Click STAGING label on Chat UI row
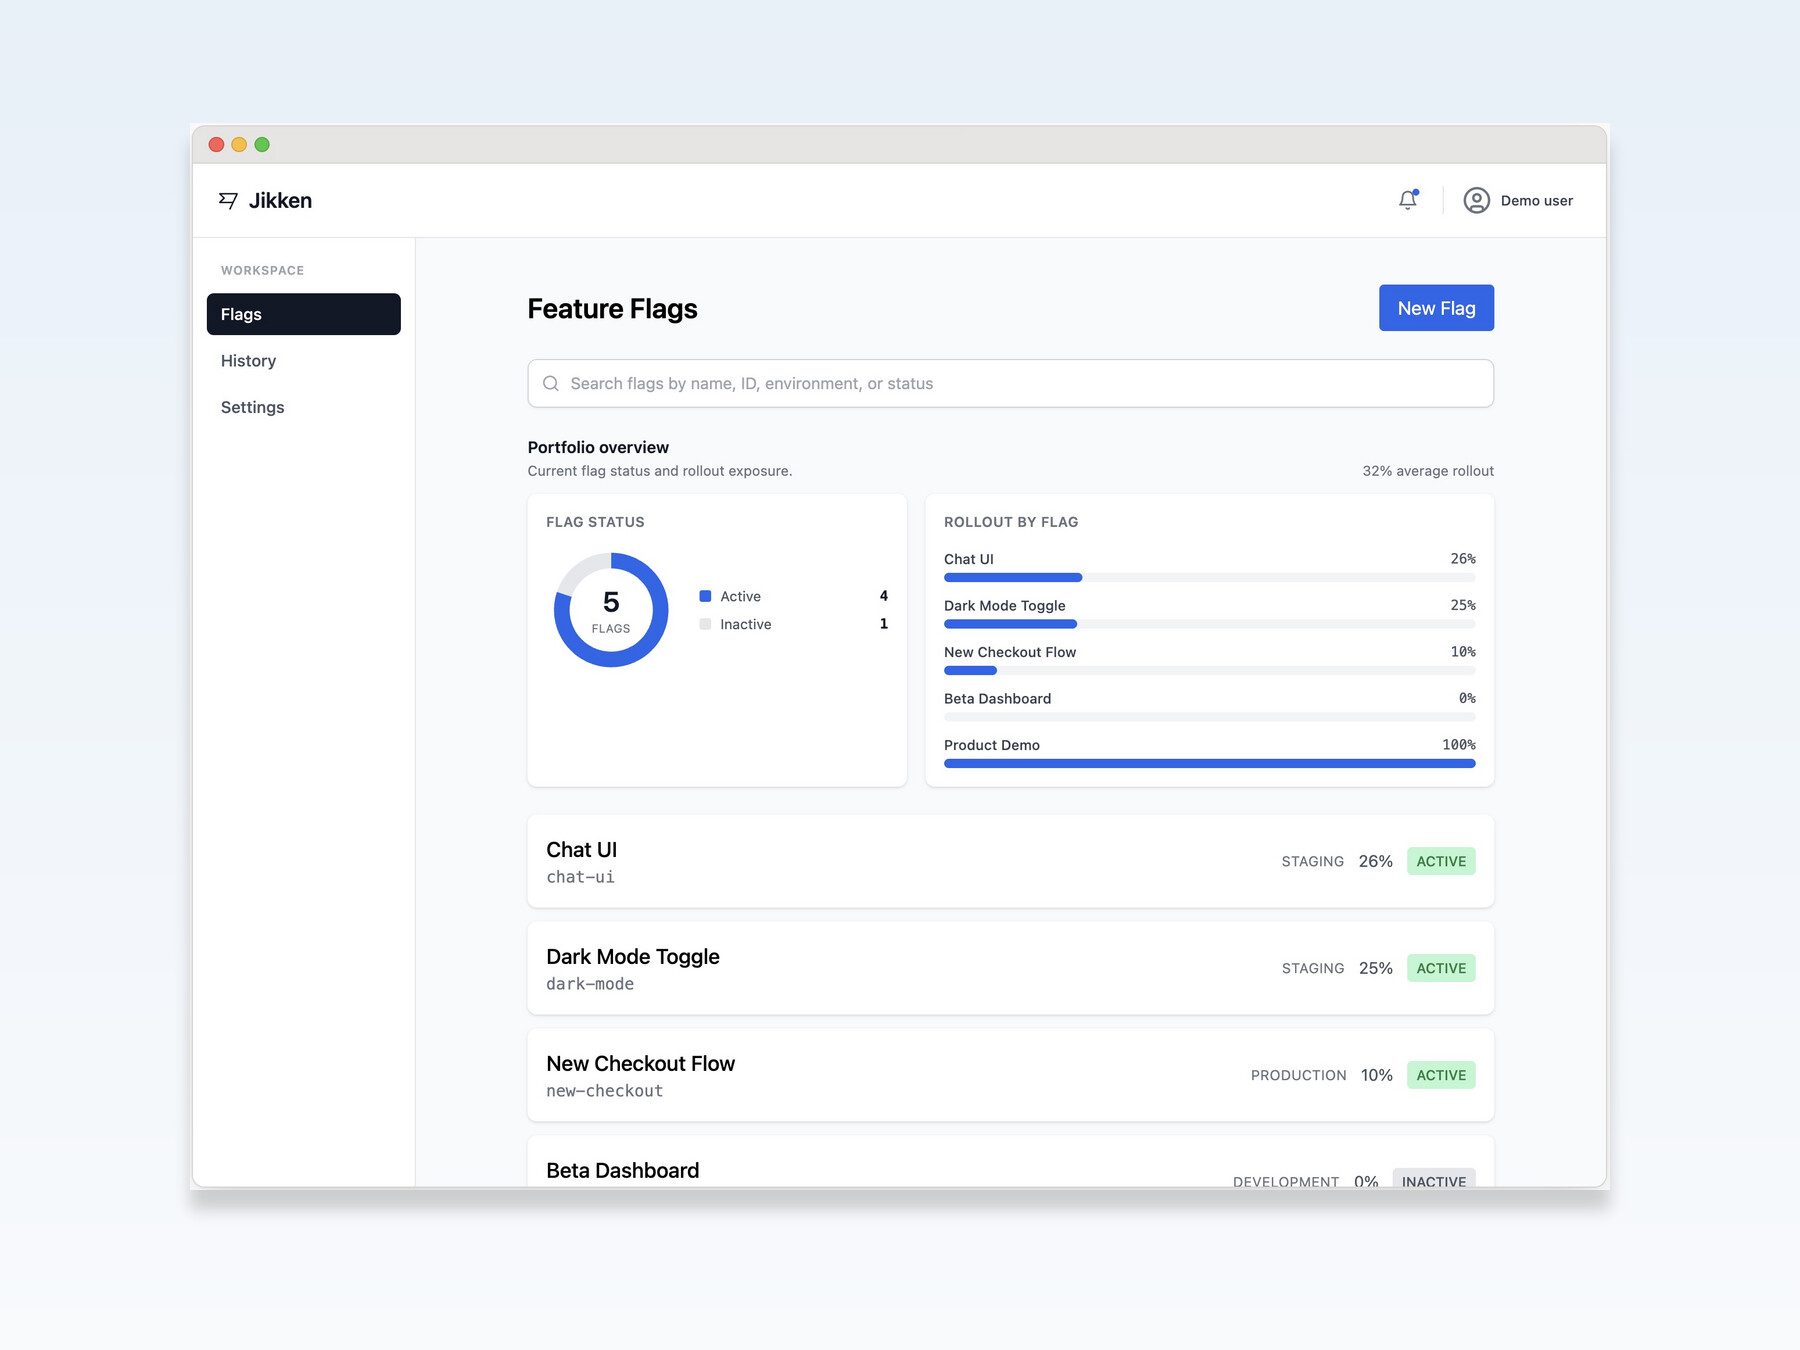 [x=1312, y=861]
